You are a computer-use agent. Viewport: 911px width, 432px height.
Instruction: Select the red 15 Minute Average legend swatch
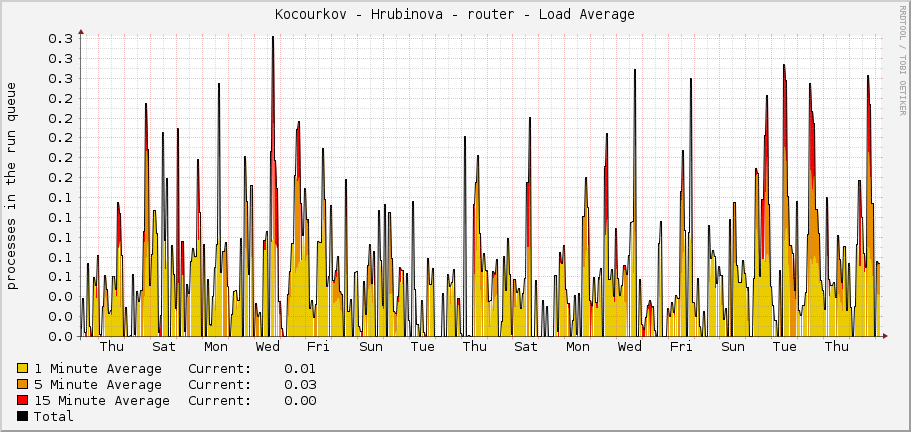(x=23, y=400)
